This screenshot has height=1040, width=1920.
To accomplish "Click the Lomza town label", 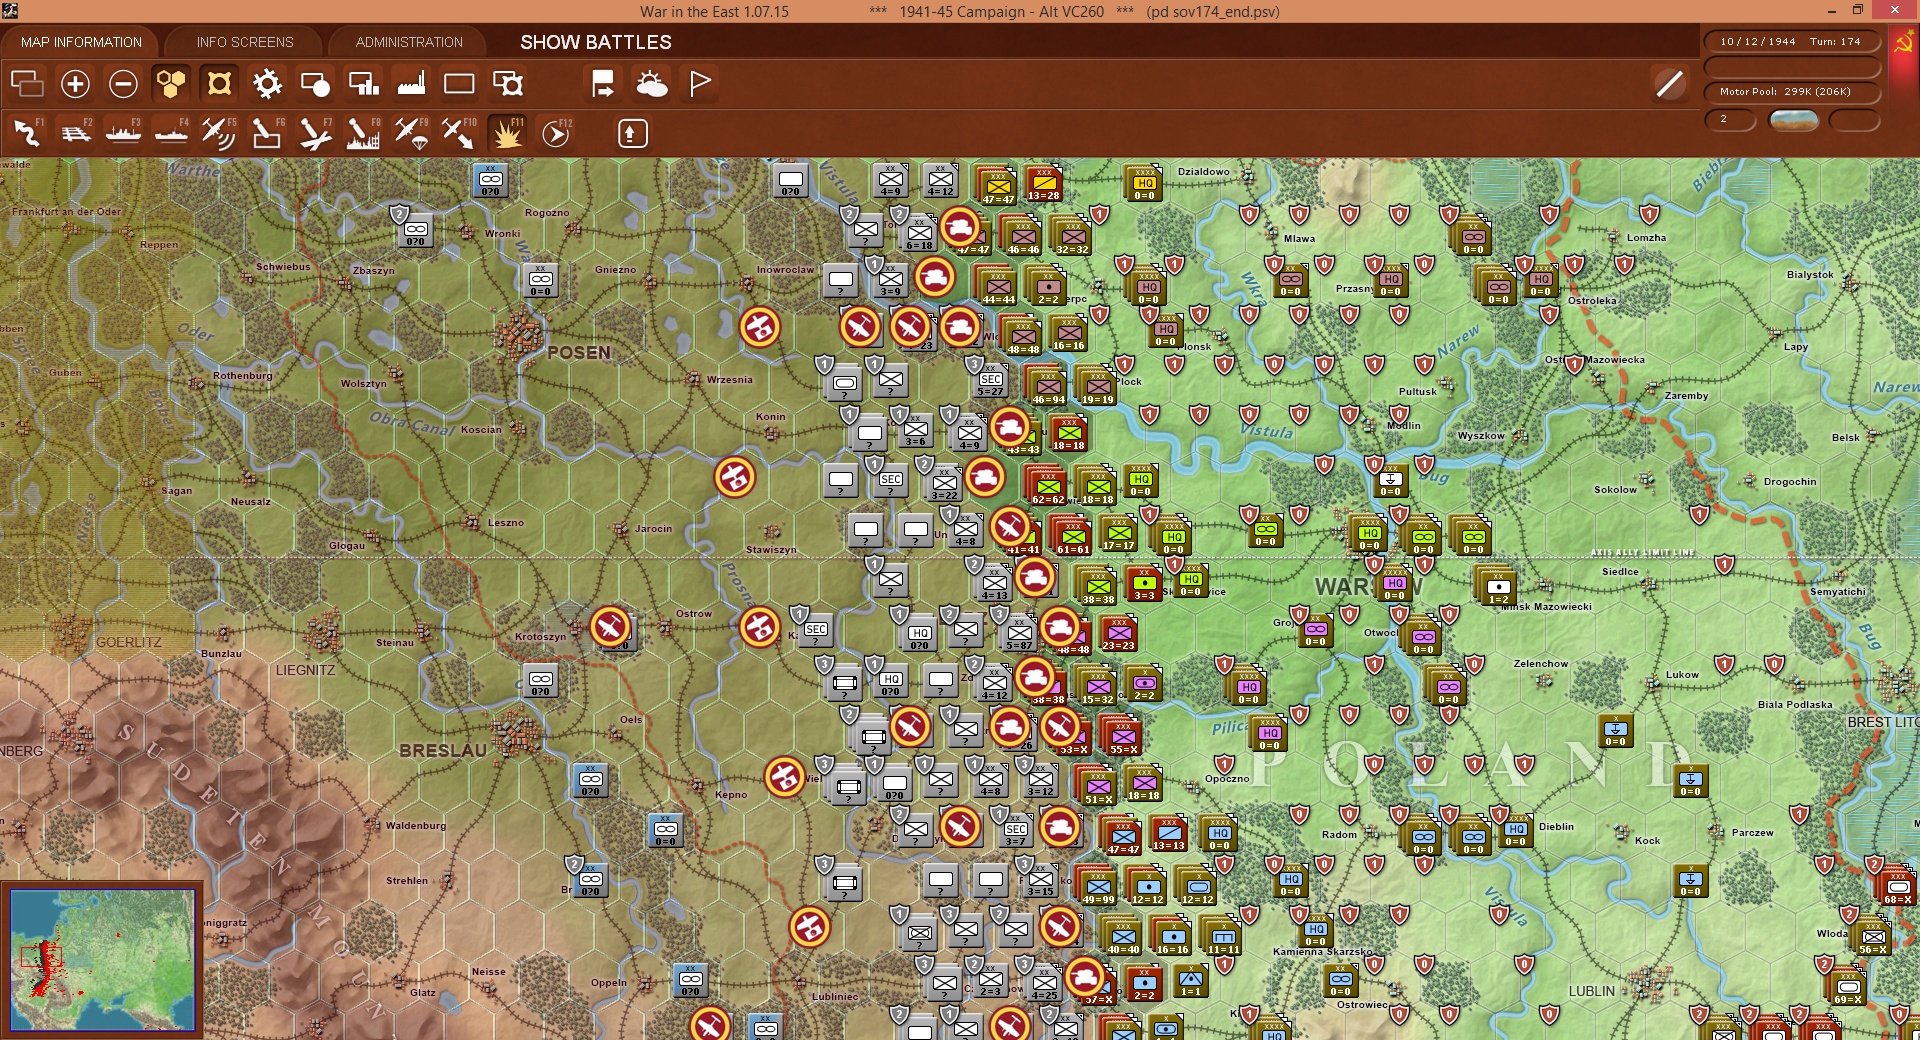I will tap(1646, 238).
